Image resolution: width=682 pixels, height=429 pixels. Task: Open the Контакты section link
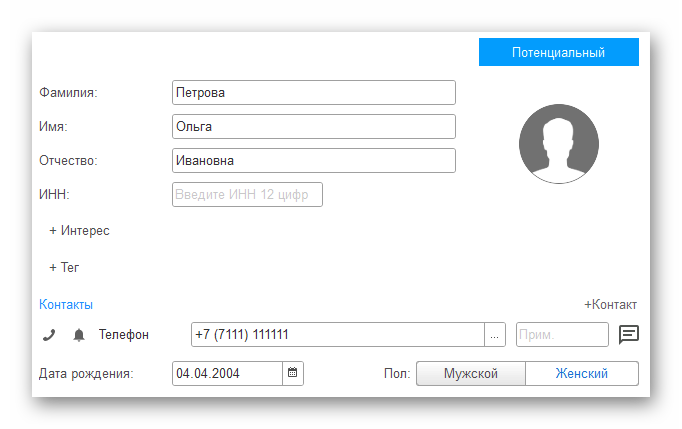(x=66, y=305)
